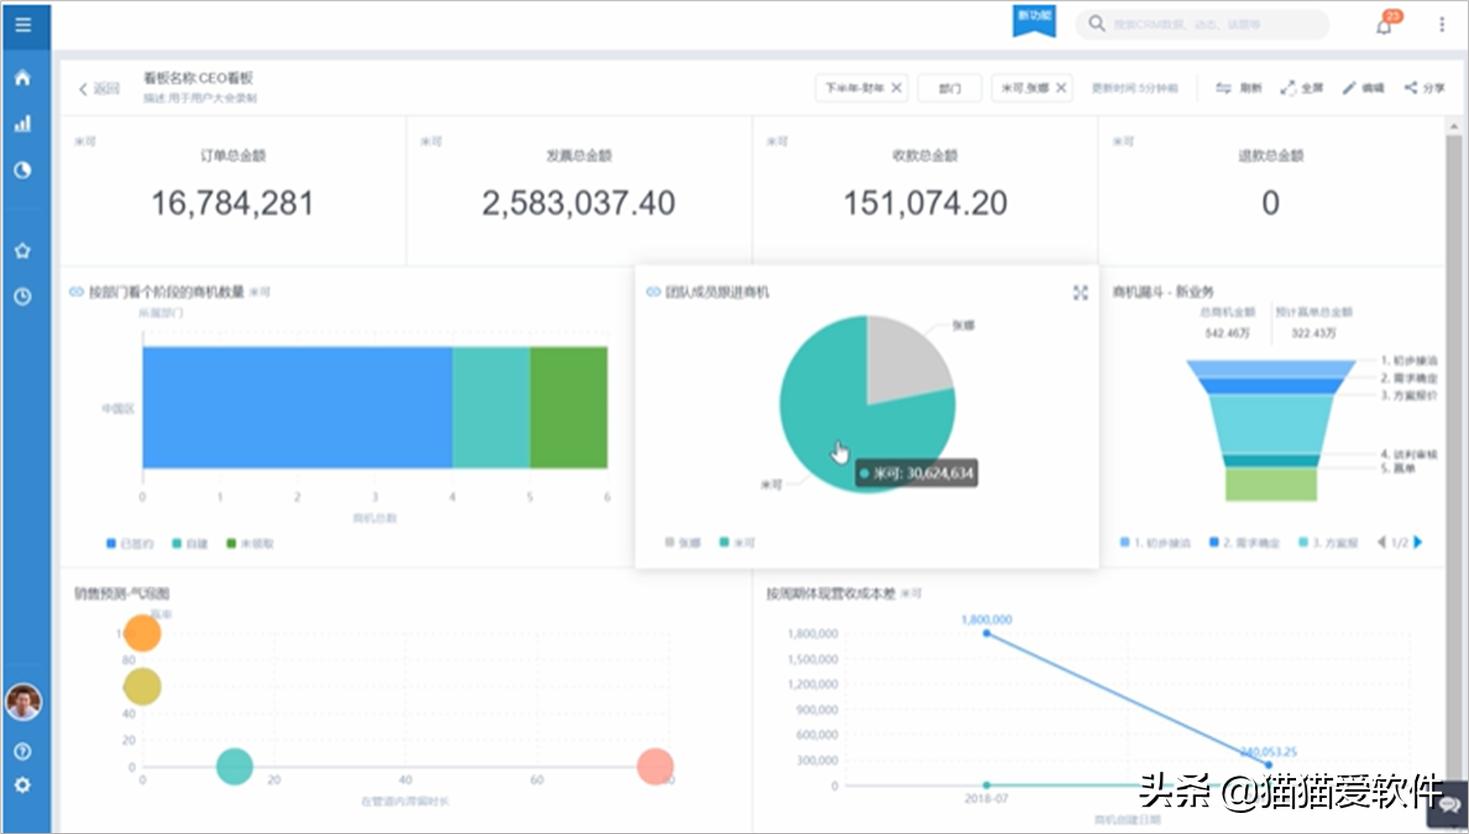The width and height of the screenshot is (1469, 834).
Task: Open favorites via the sidebar star icon
Action: (23, 251)
